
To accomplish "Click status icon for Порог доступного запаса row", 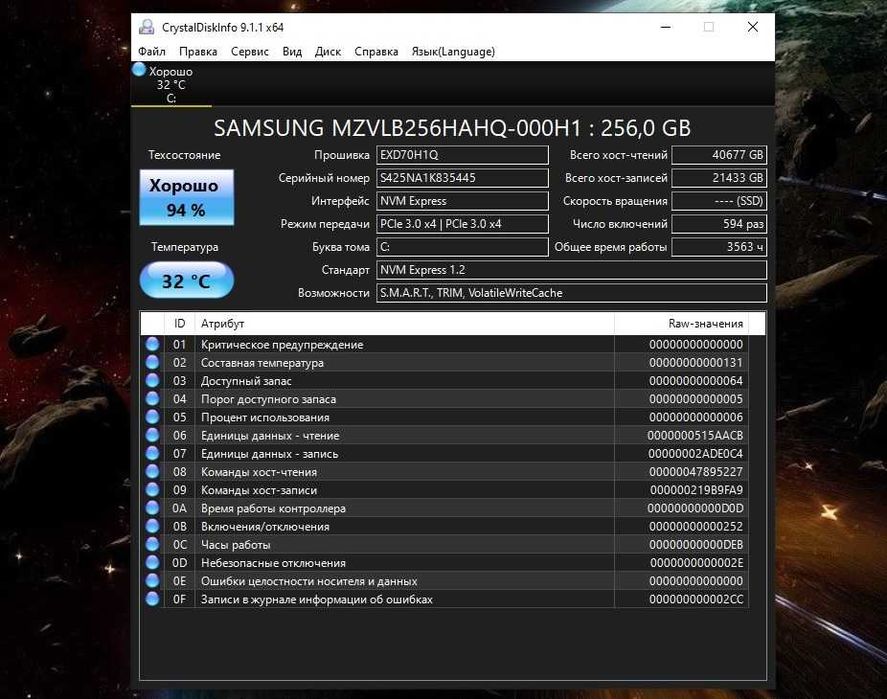I will coord(152,399).
